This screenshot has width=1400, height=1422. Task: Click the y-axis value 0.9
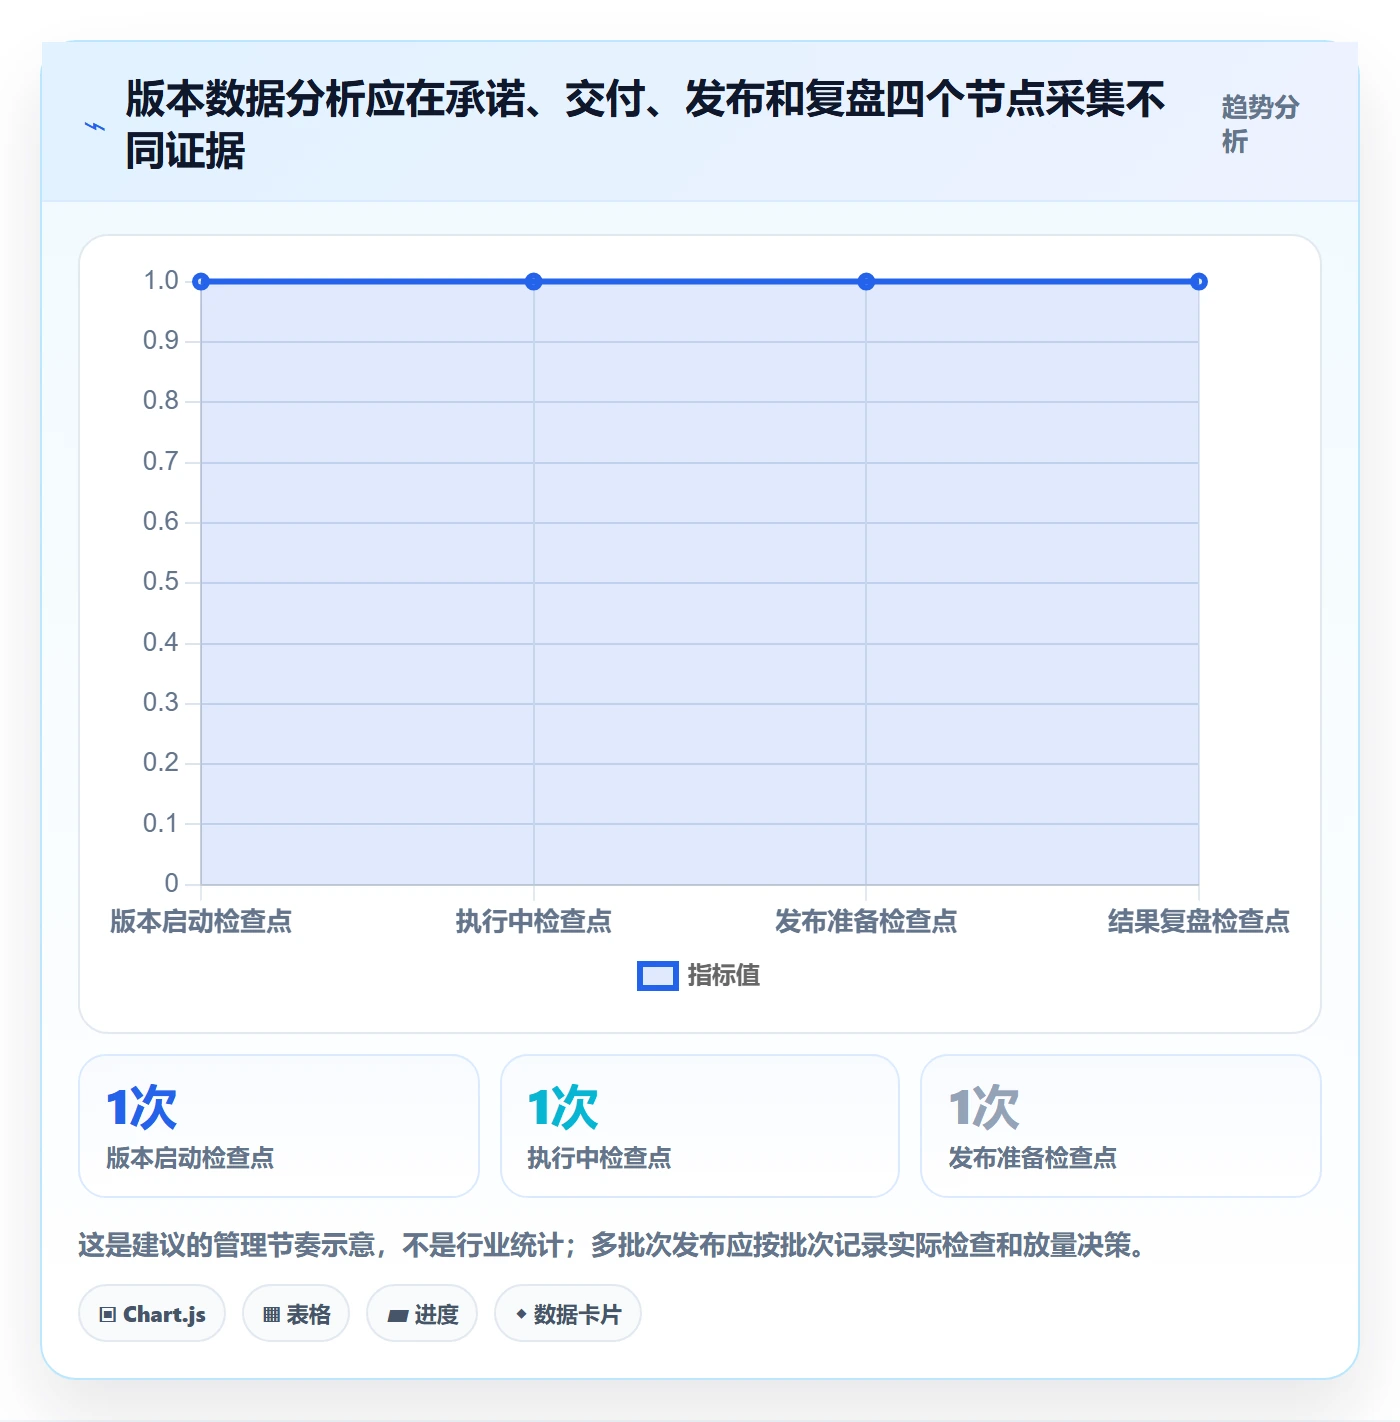161,341
